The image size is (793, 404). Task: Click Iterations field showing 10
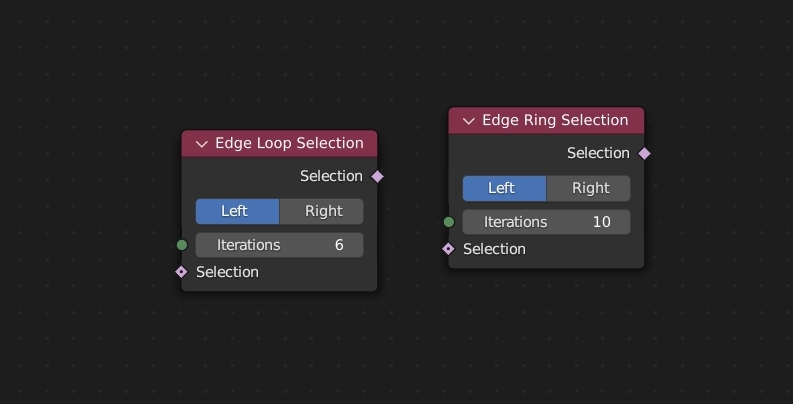click(x=546, y=222)
